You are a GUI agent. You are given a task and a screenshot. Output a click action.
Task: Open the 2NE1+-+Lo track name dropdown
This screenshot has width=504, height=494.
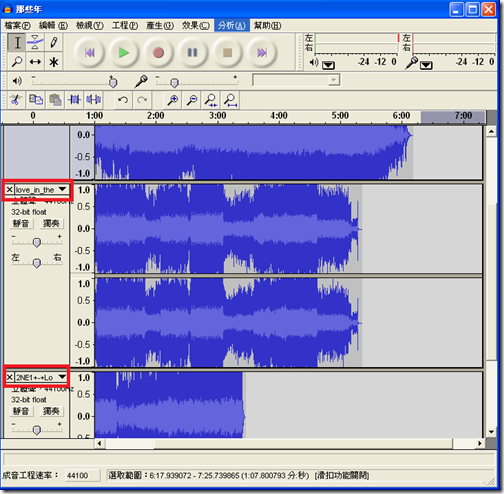62,377
